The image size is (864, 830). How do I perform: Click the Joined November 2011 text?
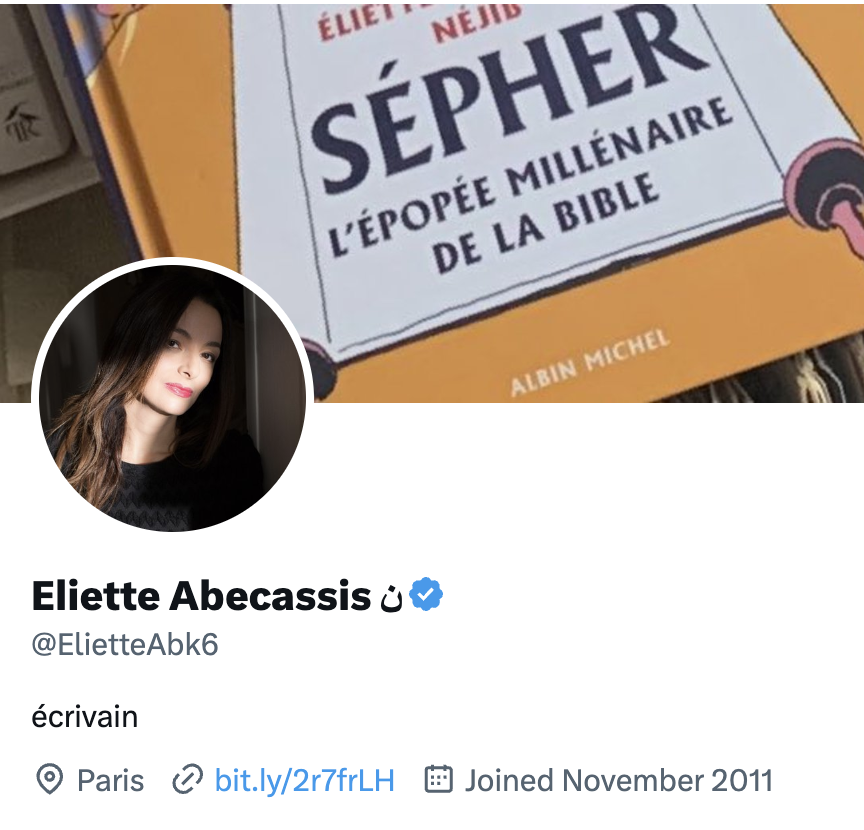pos(619,780)
